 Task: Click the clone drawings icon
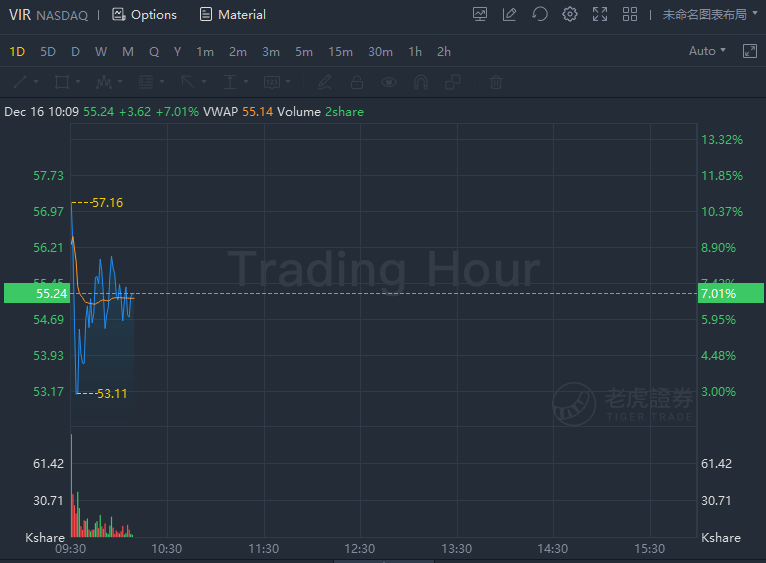tap(453, 82)
